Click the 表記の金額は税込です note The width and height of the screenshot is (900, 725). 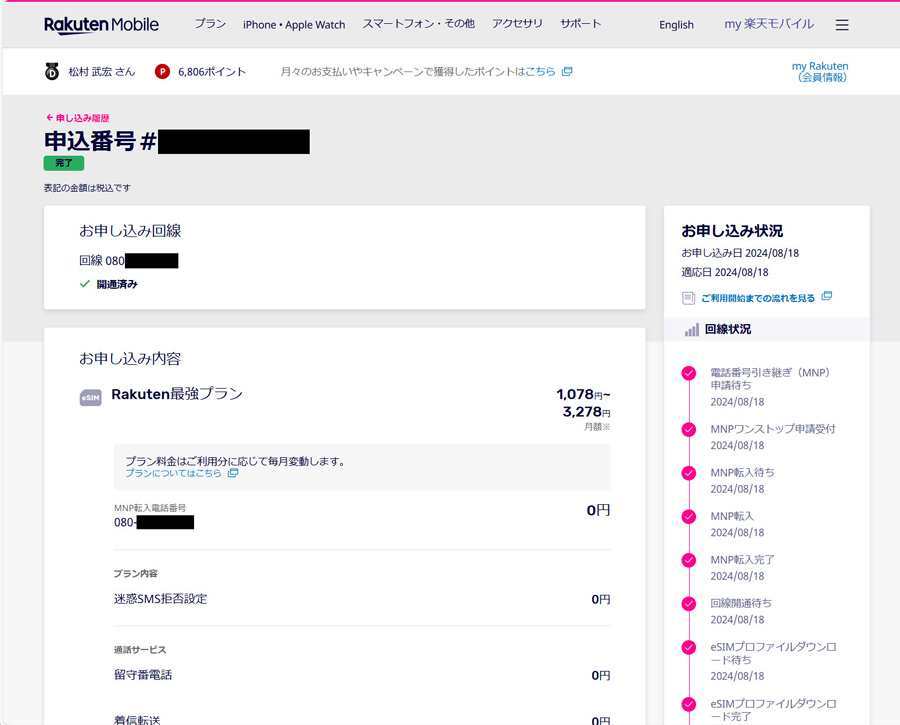pyautogui.click(x=87, y=188)
